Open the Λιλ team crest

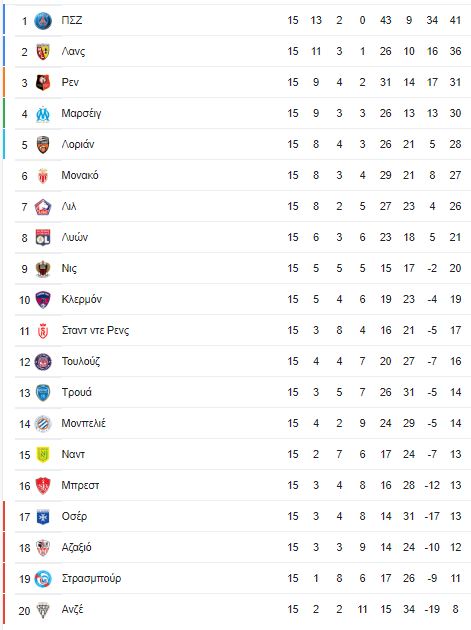tap(43, 207)
